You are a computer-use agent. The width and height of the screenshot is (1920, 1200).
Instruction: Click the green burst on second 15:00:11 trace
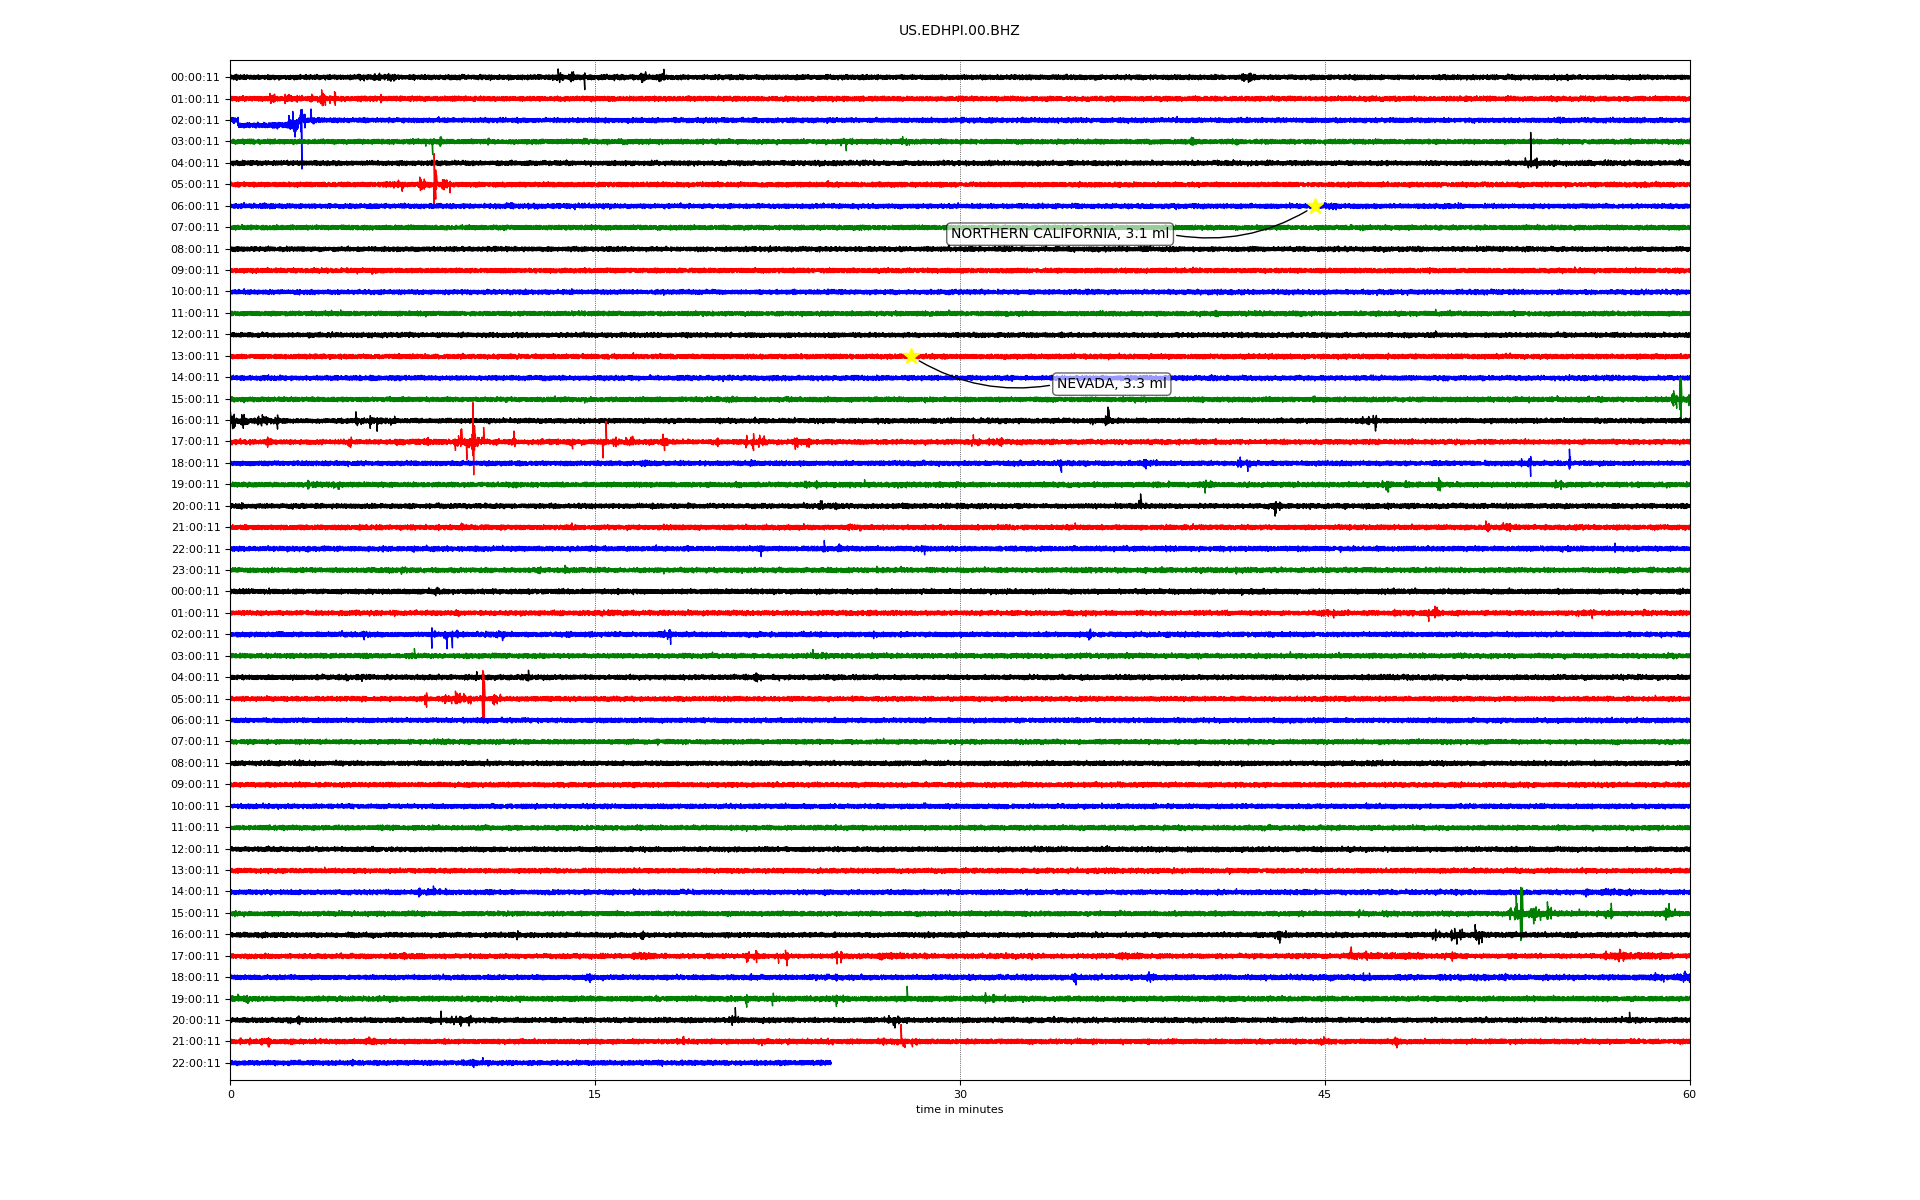(1521, 912)
